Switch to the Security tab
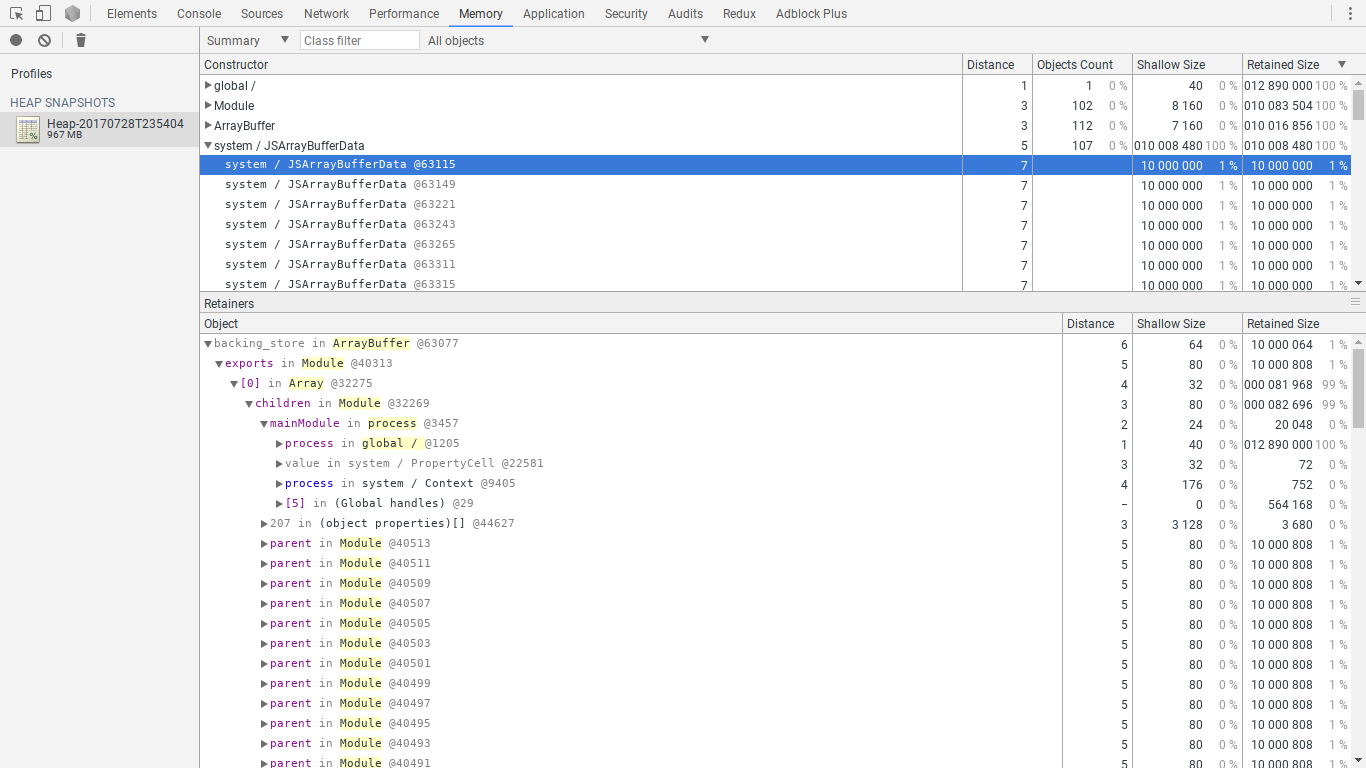The width and height of the screenshot is (1366, 768). [x=626, y=13]
